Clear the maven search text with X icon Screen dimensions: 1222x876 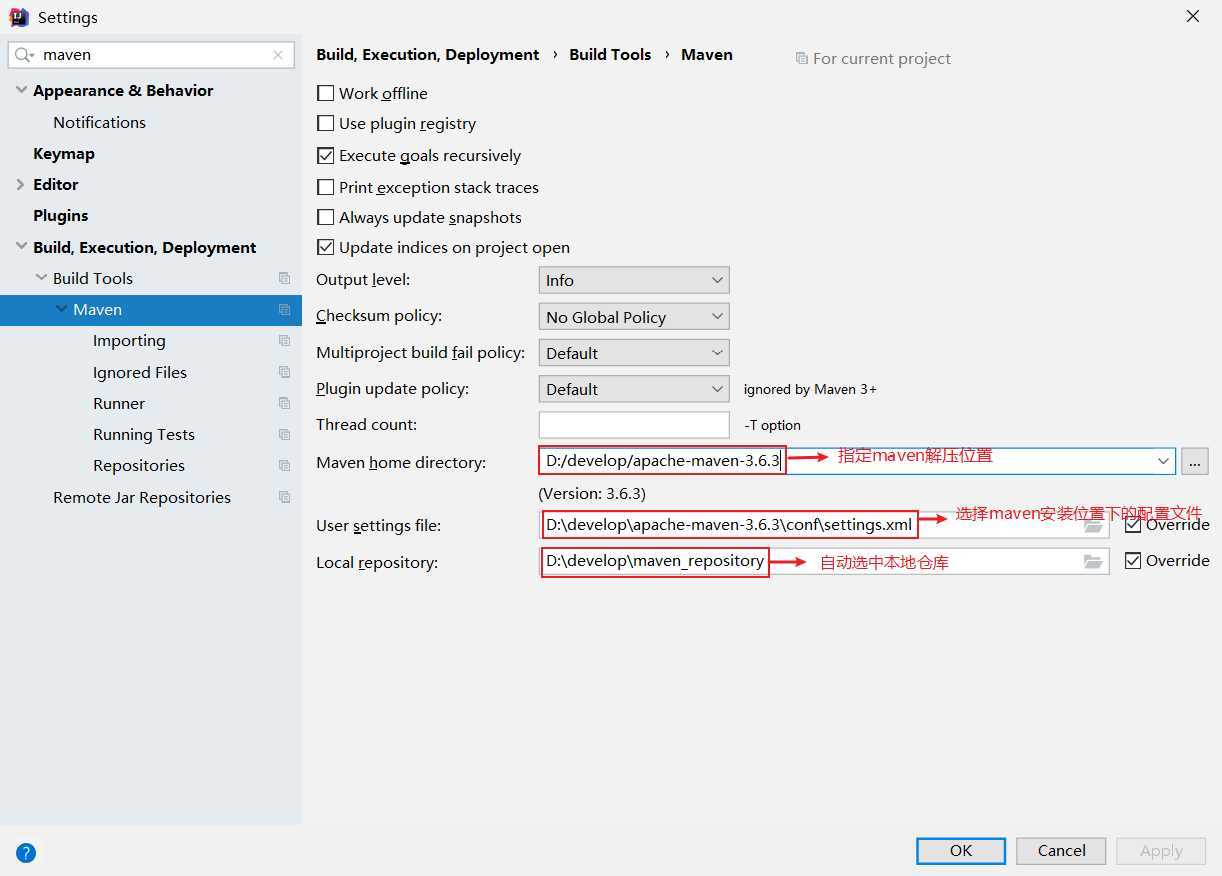pos(278,55)
